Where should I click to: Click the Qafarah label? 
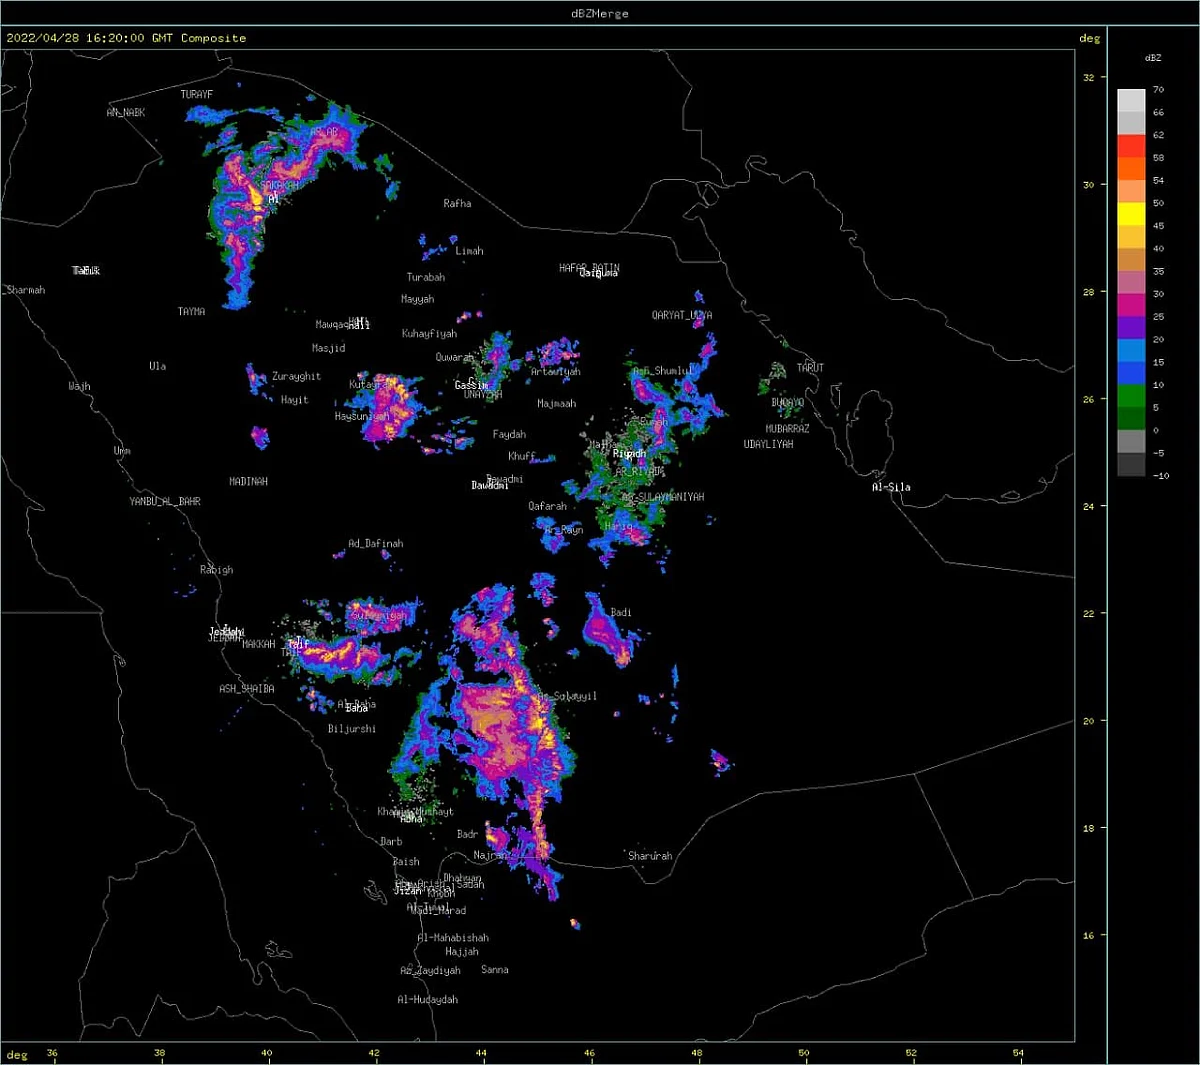point(548,506)
